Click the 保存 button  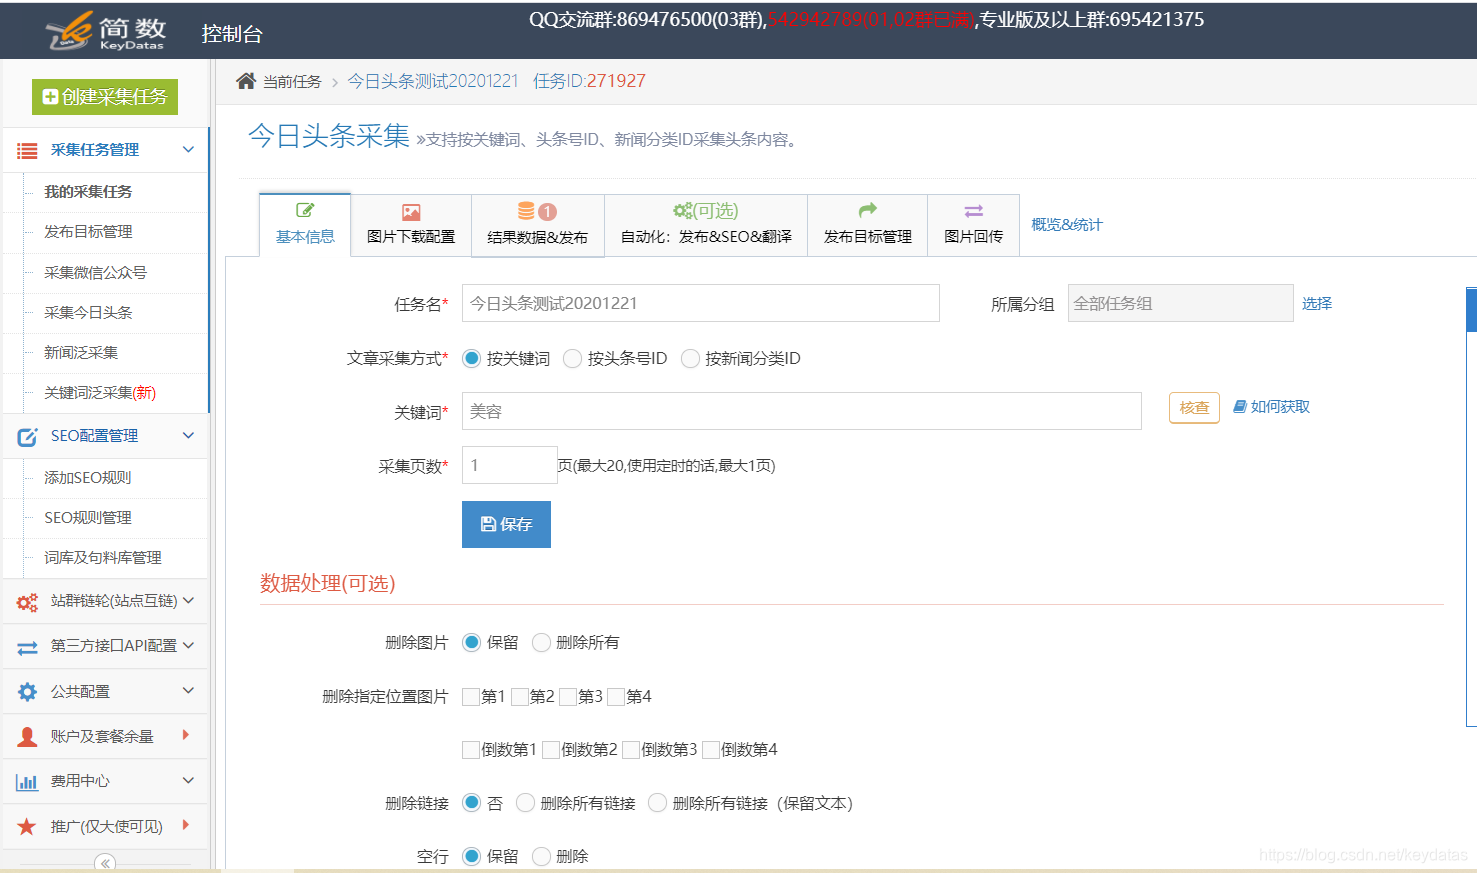[x=506, y=524]
